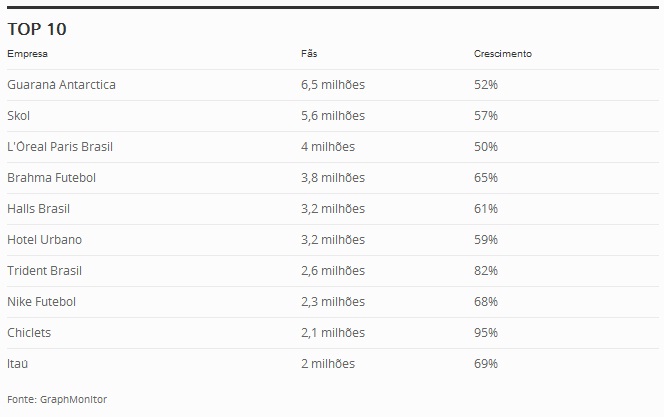Image resolution: width=664 pixels, height=417 pixels.
Task: Select the 4 milhões fans cell
Action: pos(328,146)
